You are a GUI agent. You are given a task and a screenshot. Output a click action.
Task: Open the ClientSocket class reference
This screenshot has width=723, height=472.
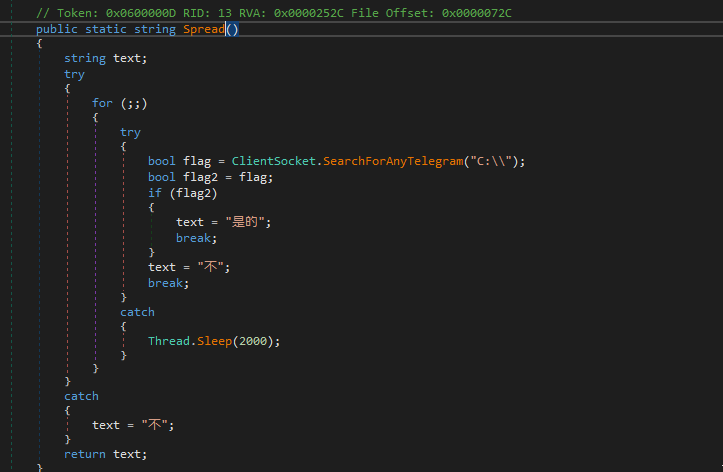273,161
